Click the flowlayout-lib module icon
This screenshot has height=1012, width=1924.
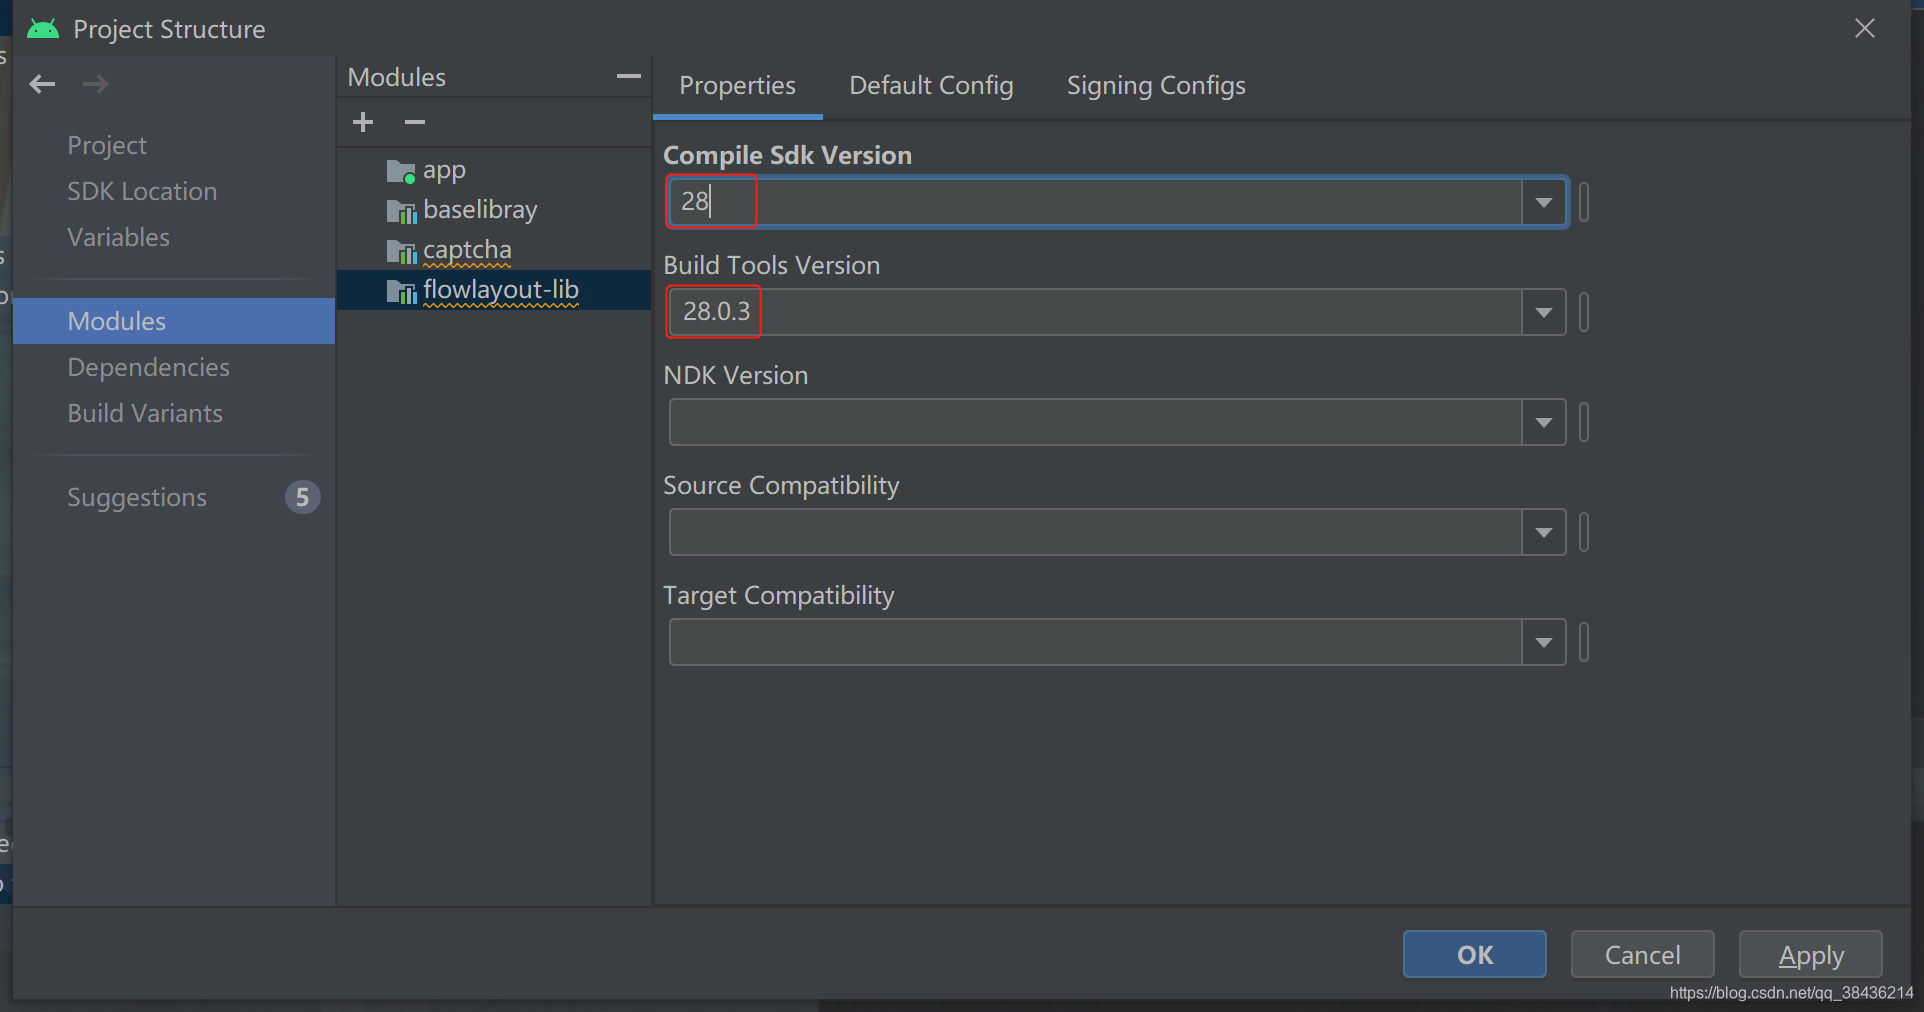(401, 292)
